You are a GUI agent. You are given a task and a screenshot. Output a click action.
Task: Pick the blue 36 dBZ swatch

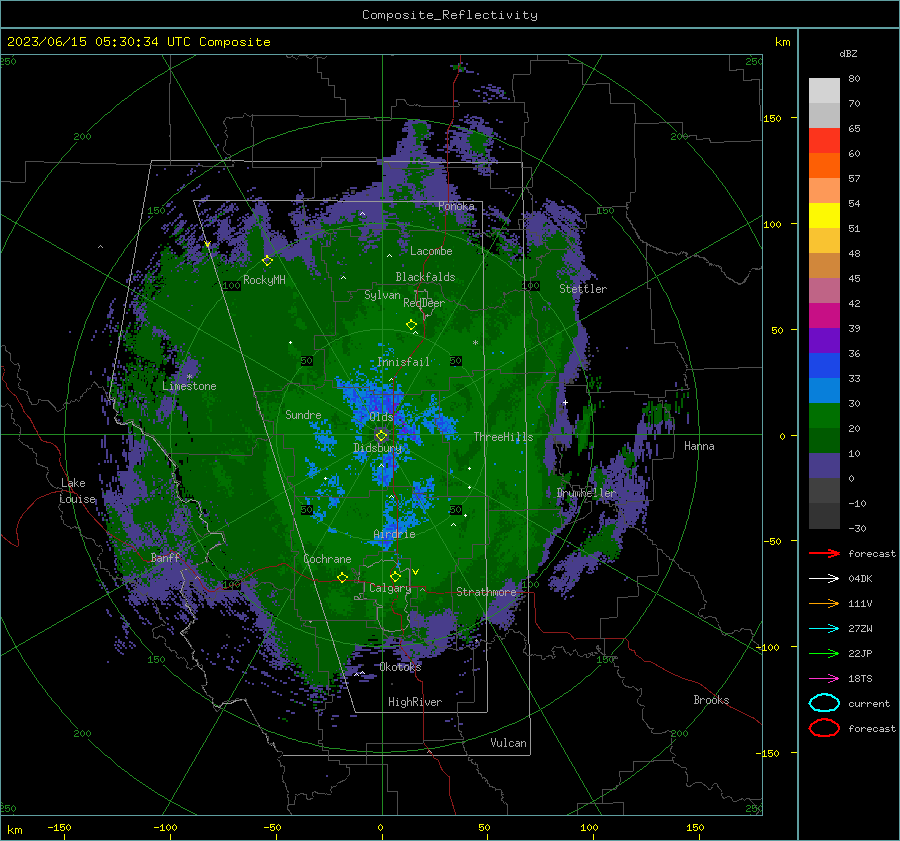pyautogui.click(x=824, y=365)
